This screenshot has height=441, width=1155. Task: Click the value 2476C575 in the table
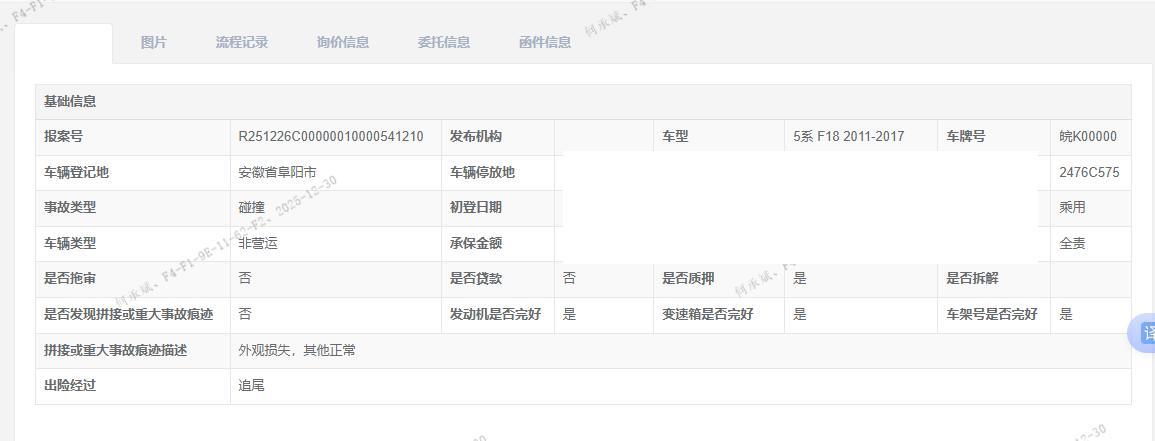pyautogui.click(x=1089, y=172)
